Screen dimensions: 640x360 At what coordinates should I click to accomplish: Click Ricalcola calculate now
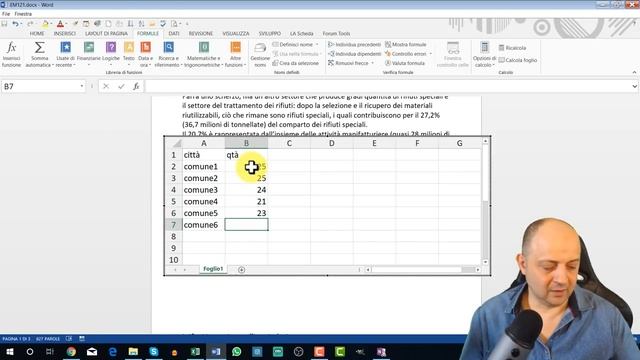pos(512,48)
